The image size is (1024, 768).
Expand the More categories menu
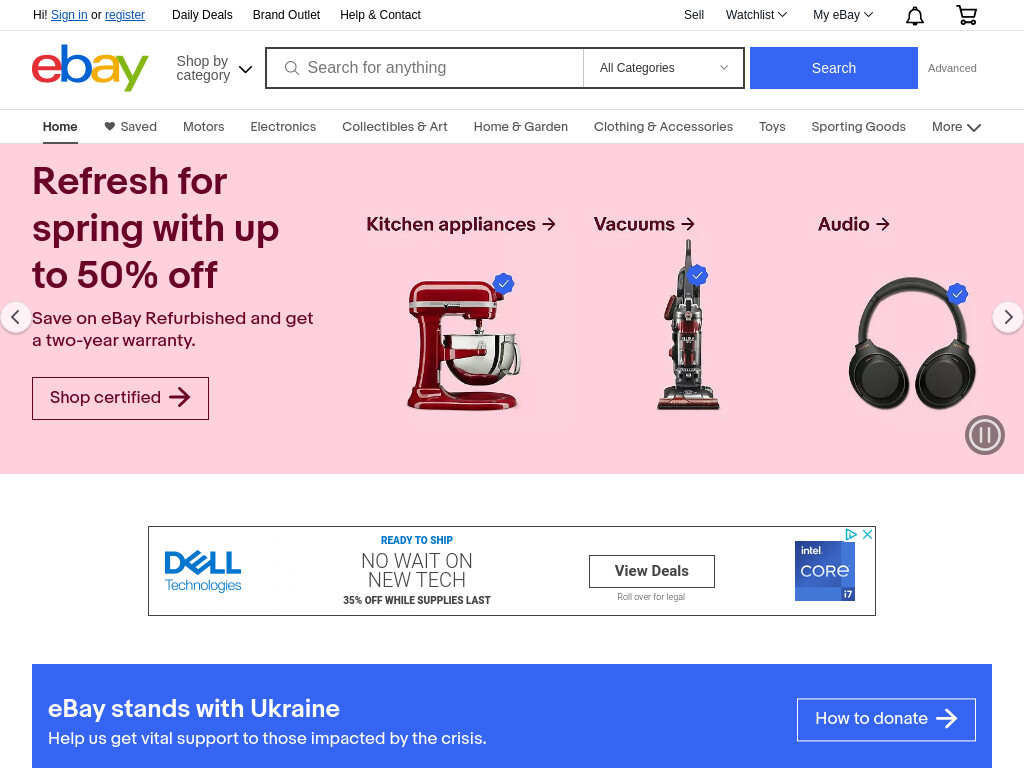956,127
